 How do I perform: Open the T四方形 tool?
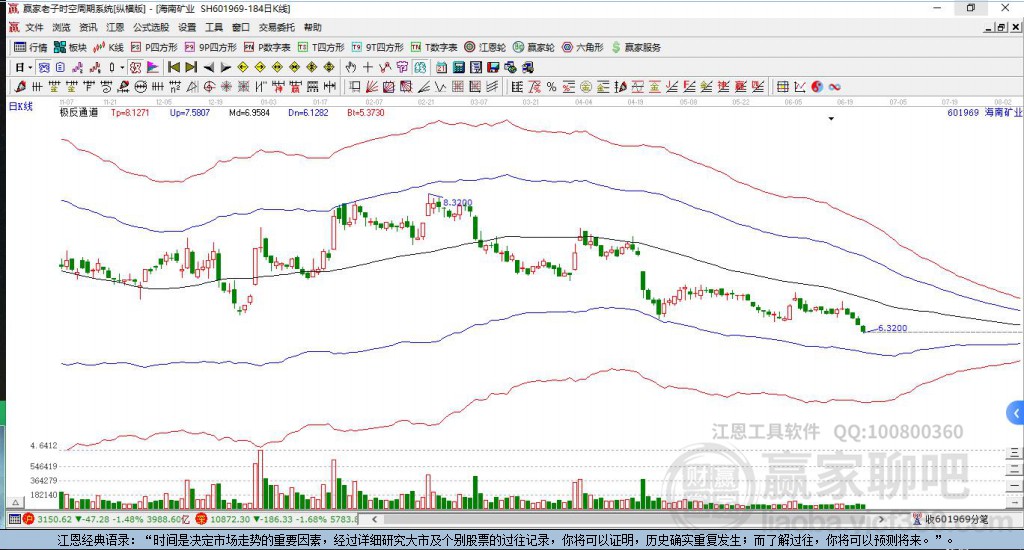point(321,47)
